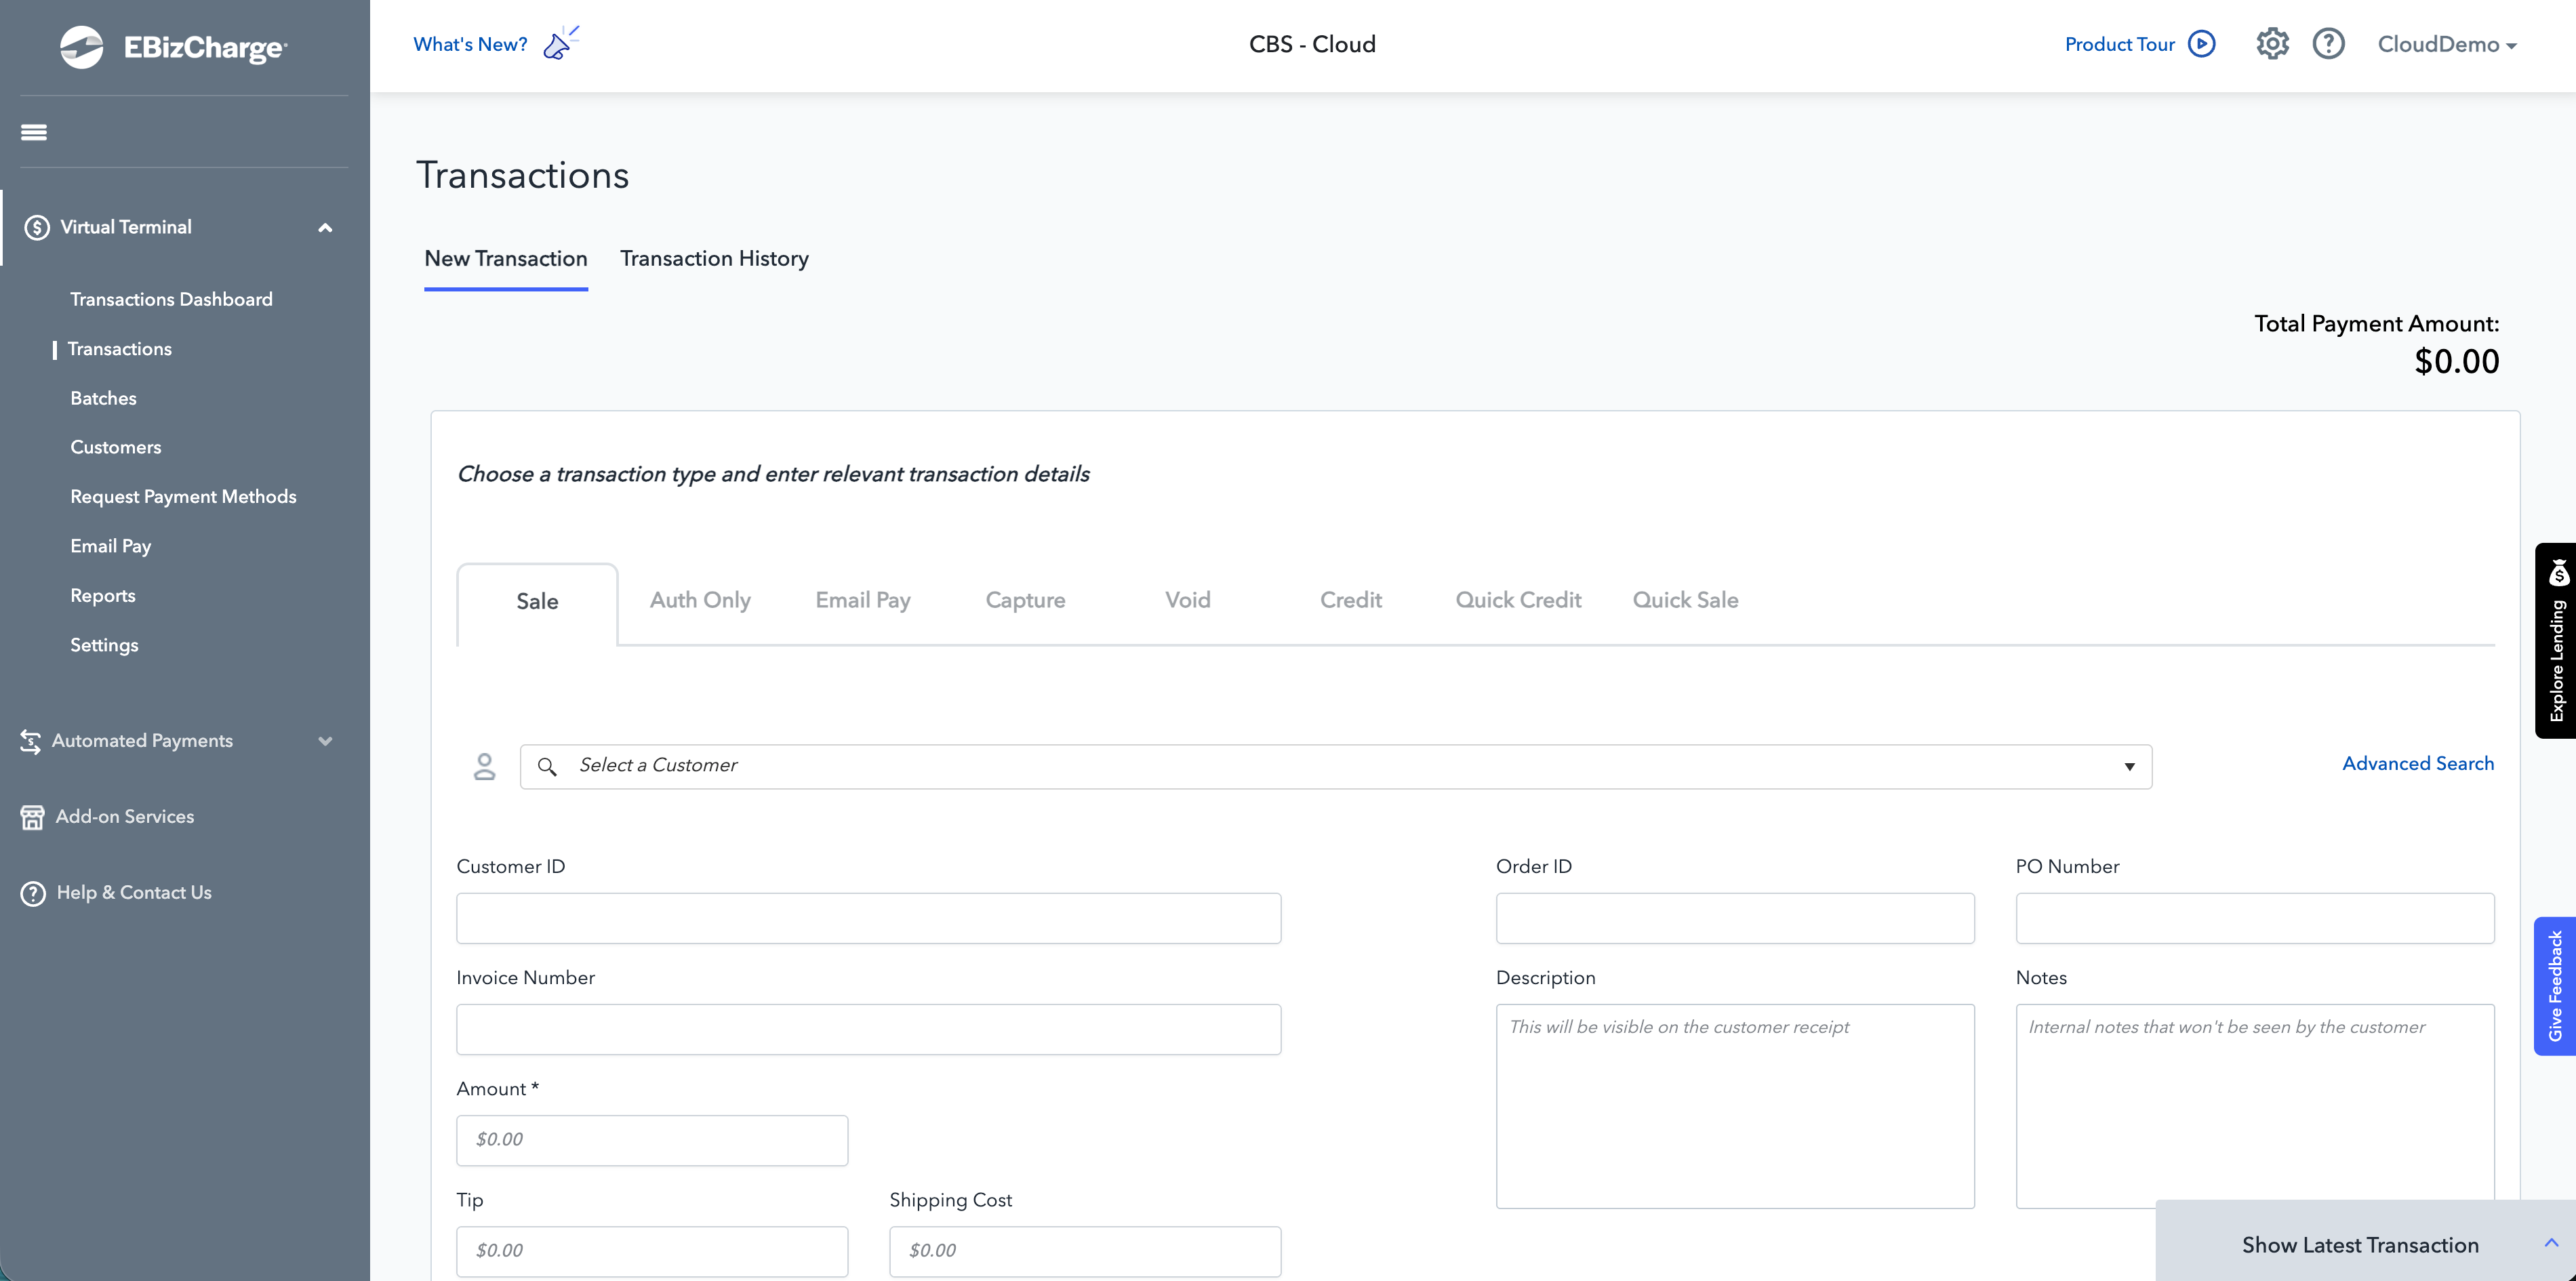Click the Help & Contact Us question icon
Screen dimensions: 2576x1281
point(33,893)
